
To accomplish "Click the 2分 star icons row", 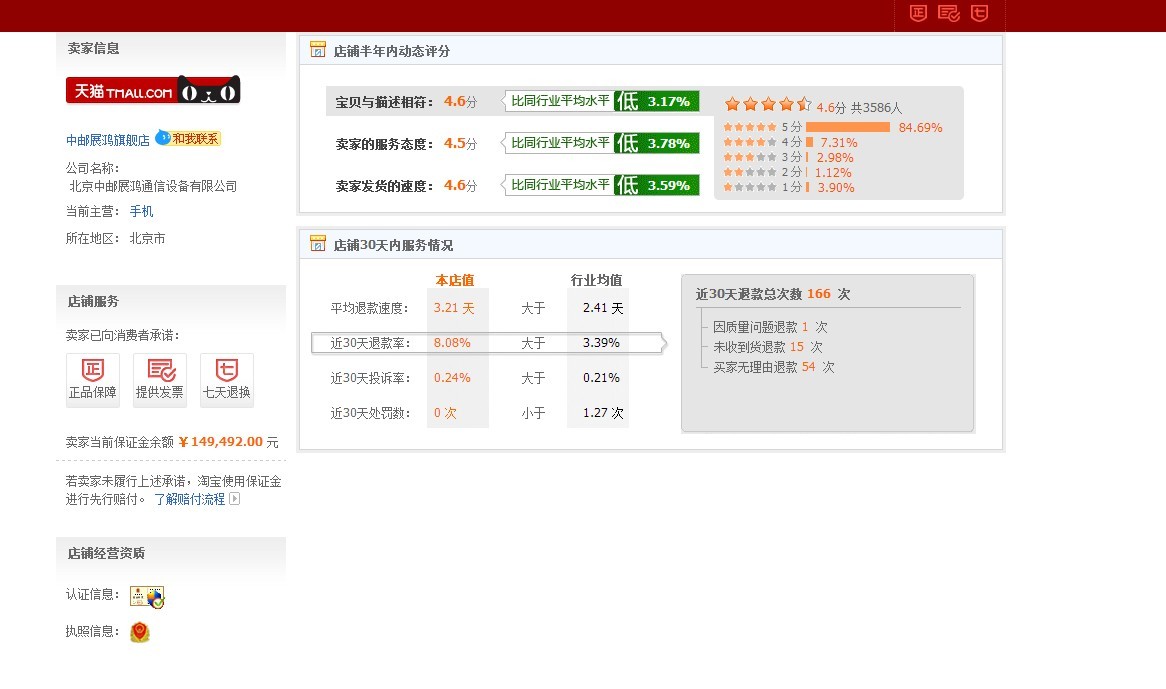I will (x=750, y=172).
